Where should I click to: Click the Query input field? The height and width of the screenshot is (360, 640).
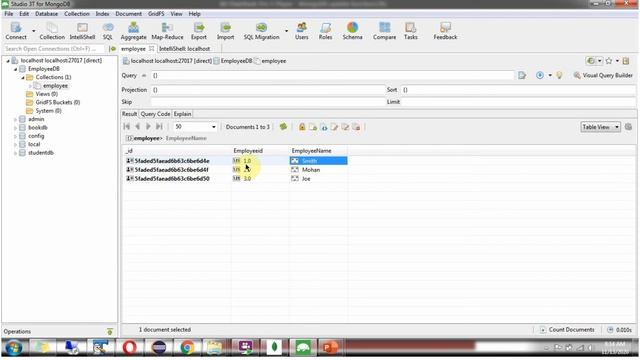pos(332,76)
